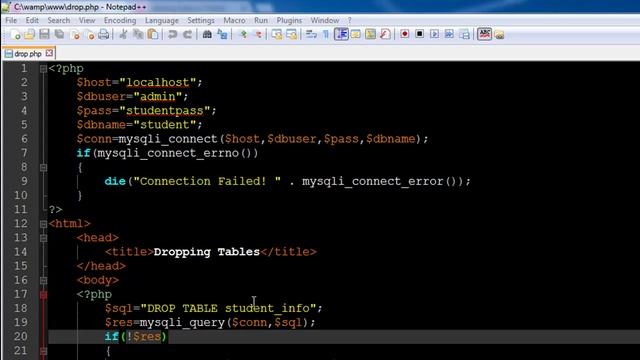Click the Close document toolbar icon
The width and height of the screenshot is (640, 360).
(x=75, y=34)
